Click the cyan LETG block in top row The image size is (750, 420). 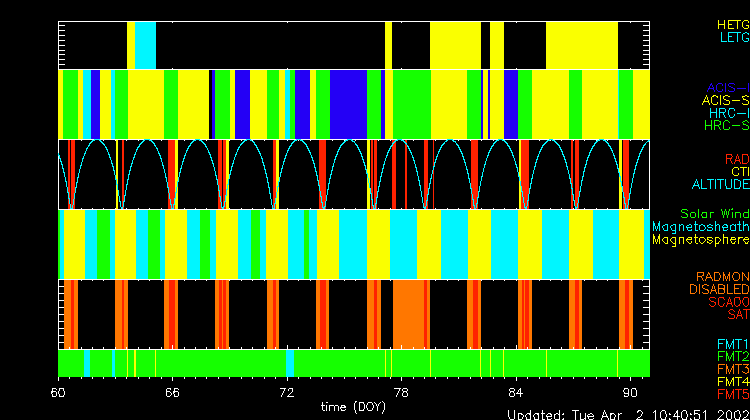(146, 44)
